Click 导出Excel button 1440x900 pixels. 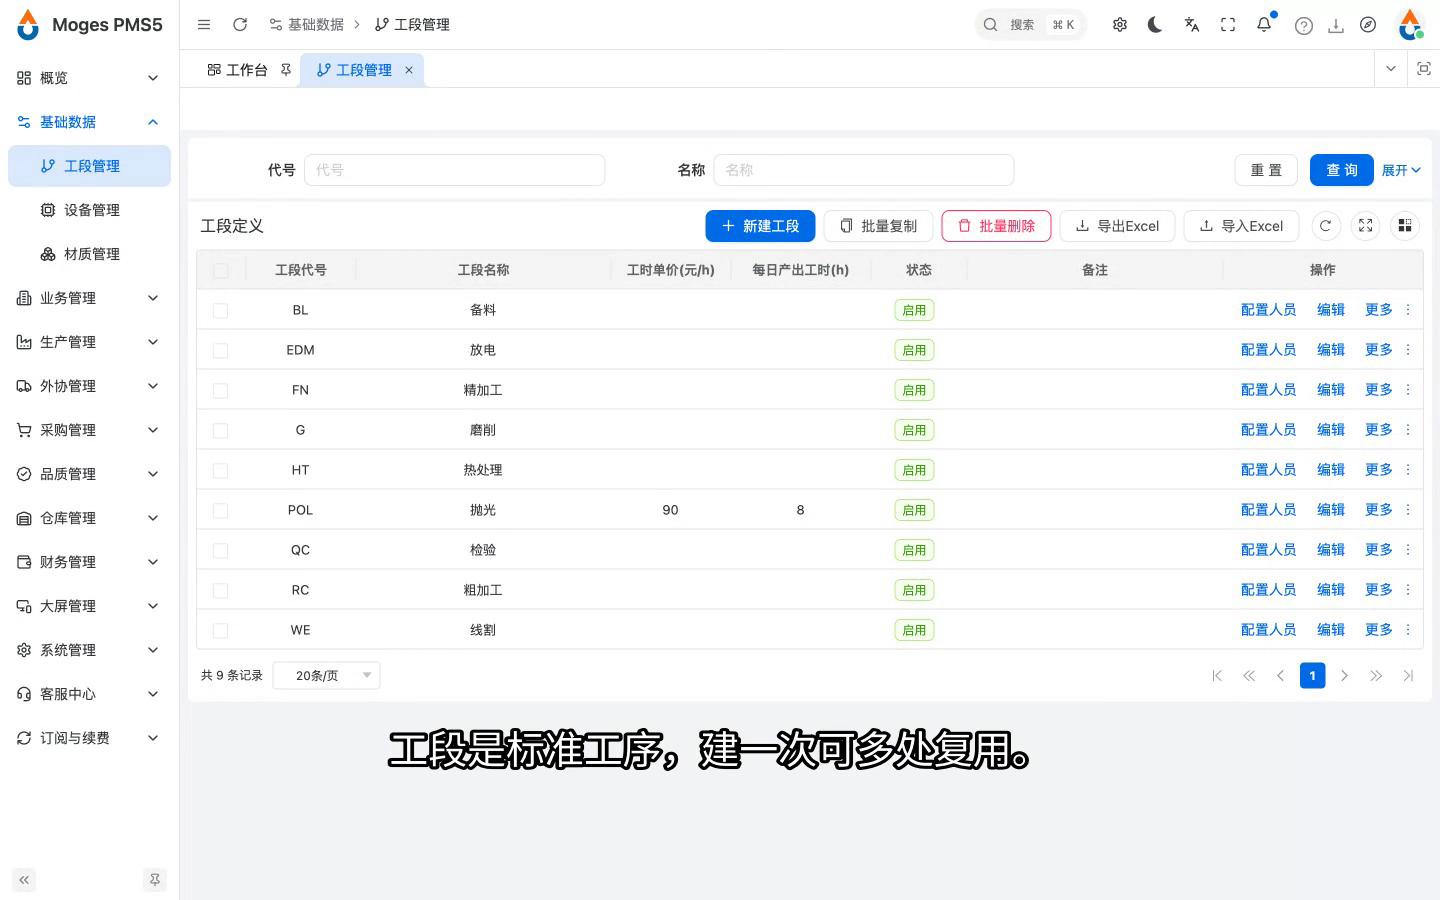pos(1117,226)
